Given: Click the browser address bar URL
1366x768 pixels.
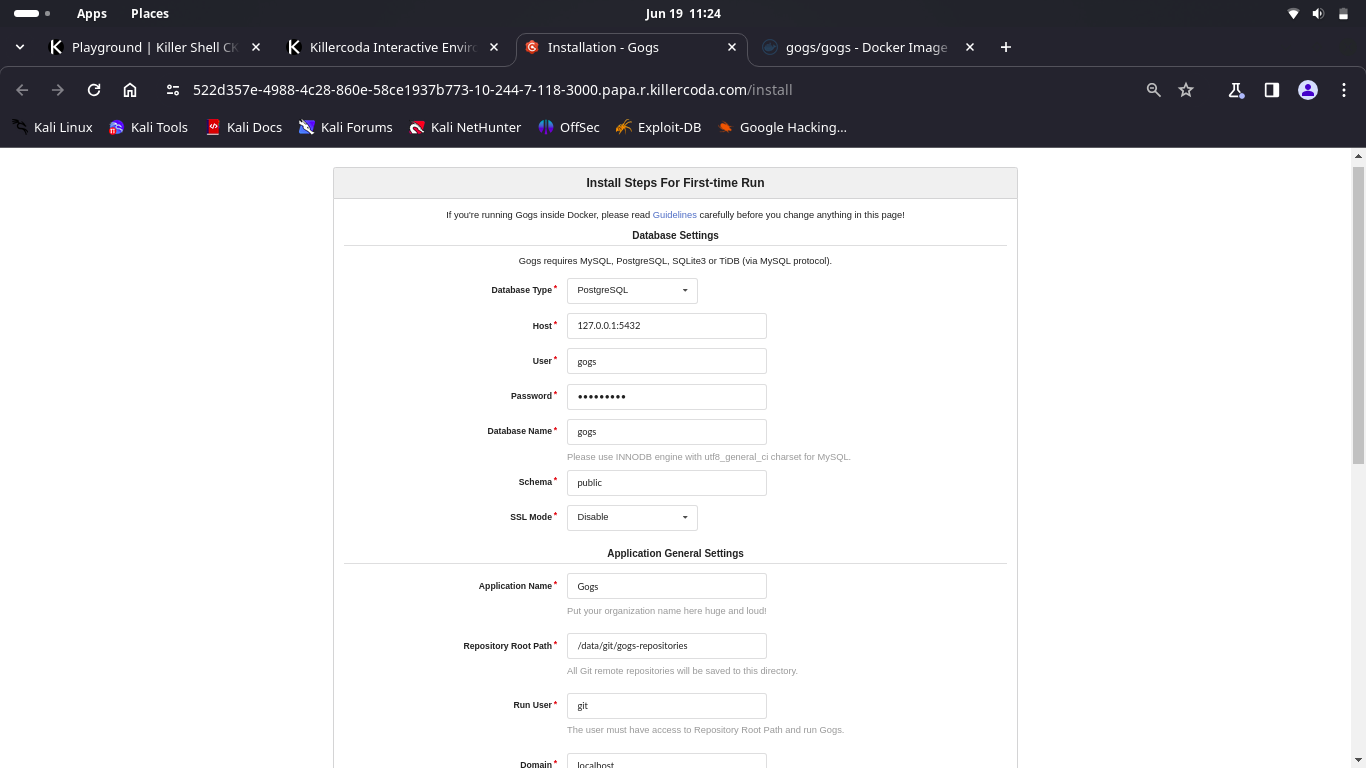Looking at the screenshot, I should pos(492,90).
